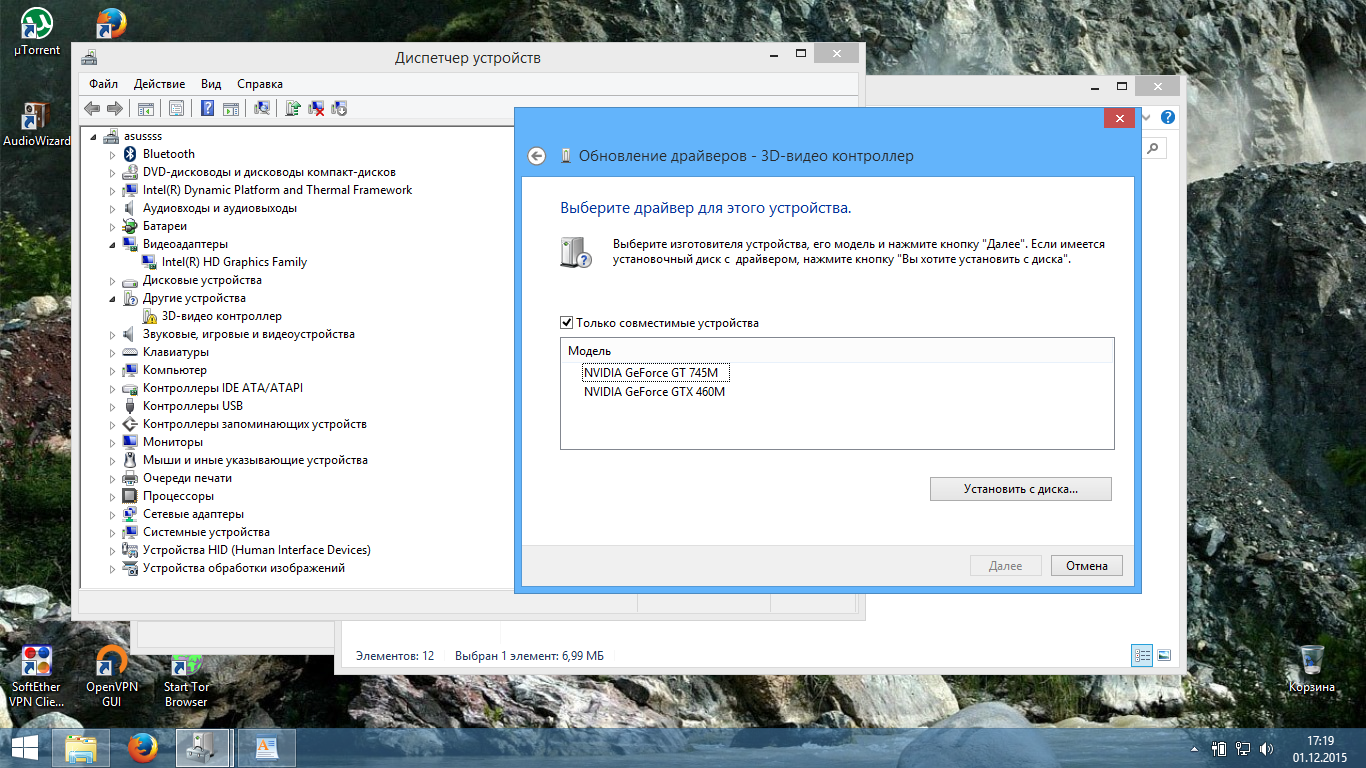Click the Back arrow in Device Manager toolbar

(92, 108)
